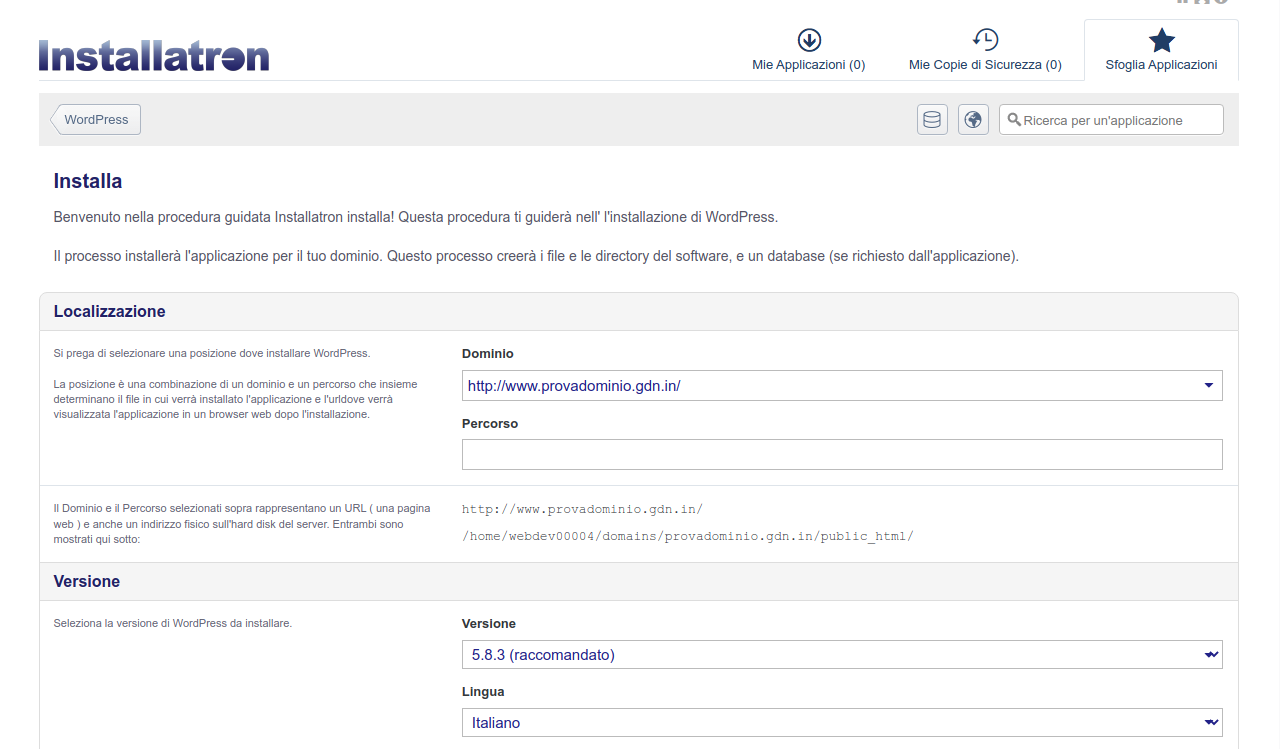Click text 'Si prega di selezionare una posizione'
Screen dimensions: 1280x749
[211, 353]
